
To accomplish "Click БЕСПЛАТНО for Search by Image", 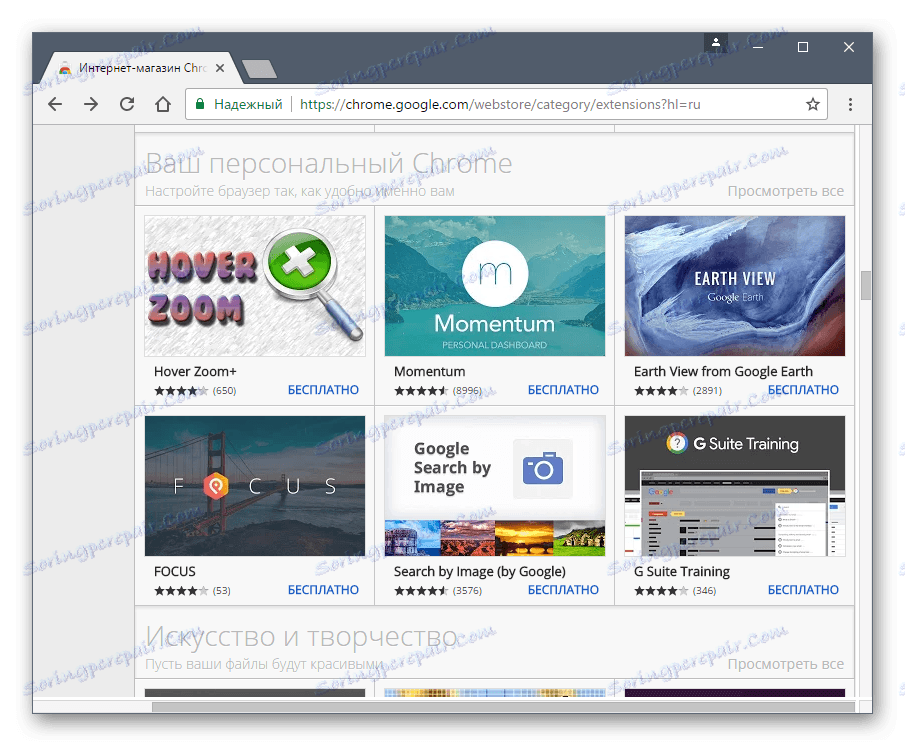I will [x=563, y=590].
